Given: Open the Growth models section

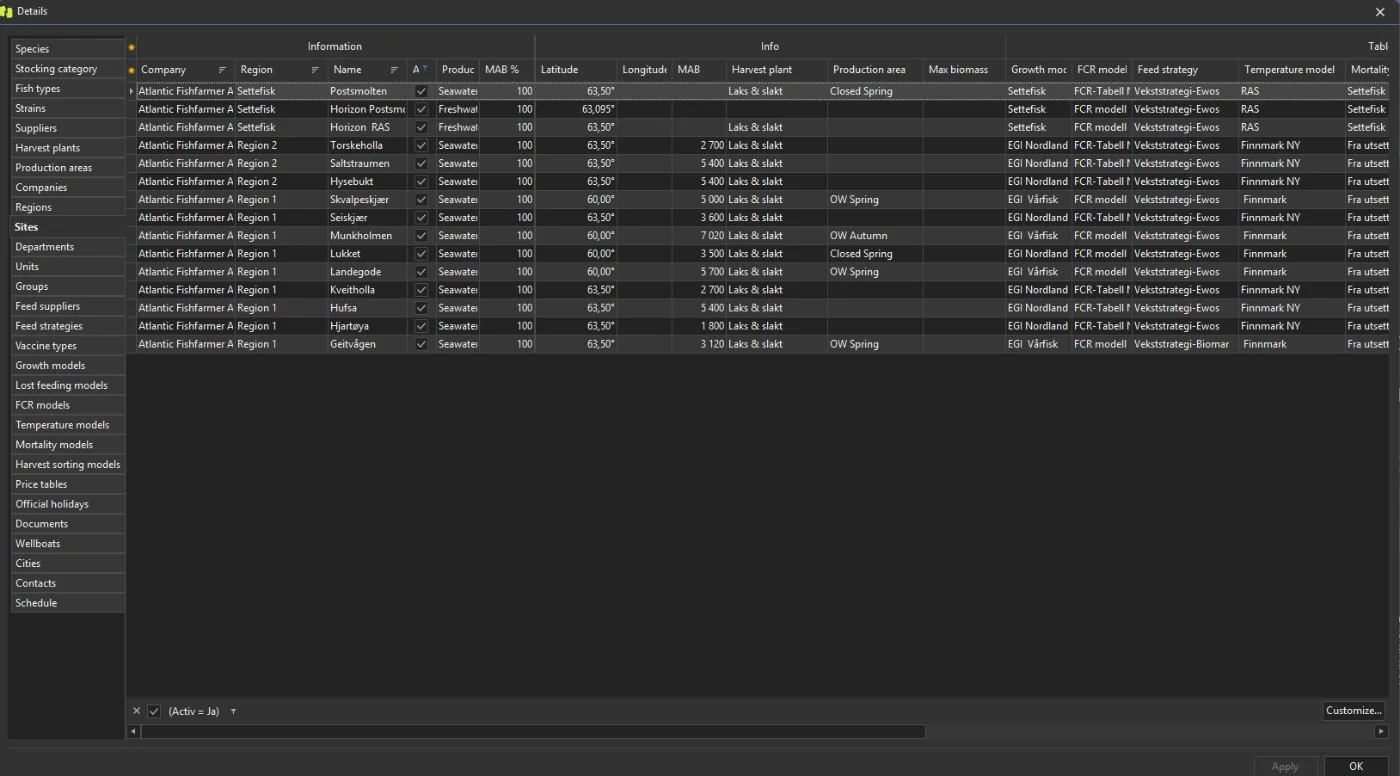Looking at the screenshot, I should click(x=67, y=365).
